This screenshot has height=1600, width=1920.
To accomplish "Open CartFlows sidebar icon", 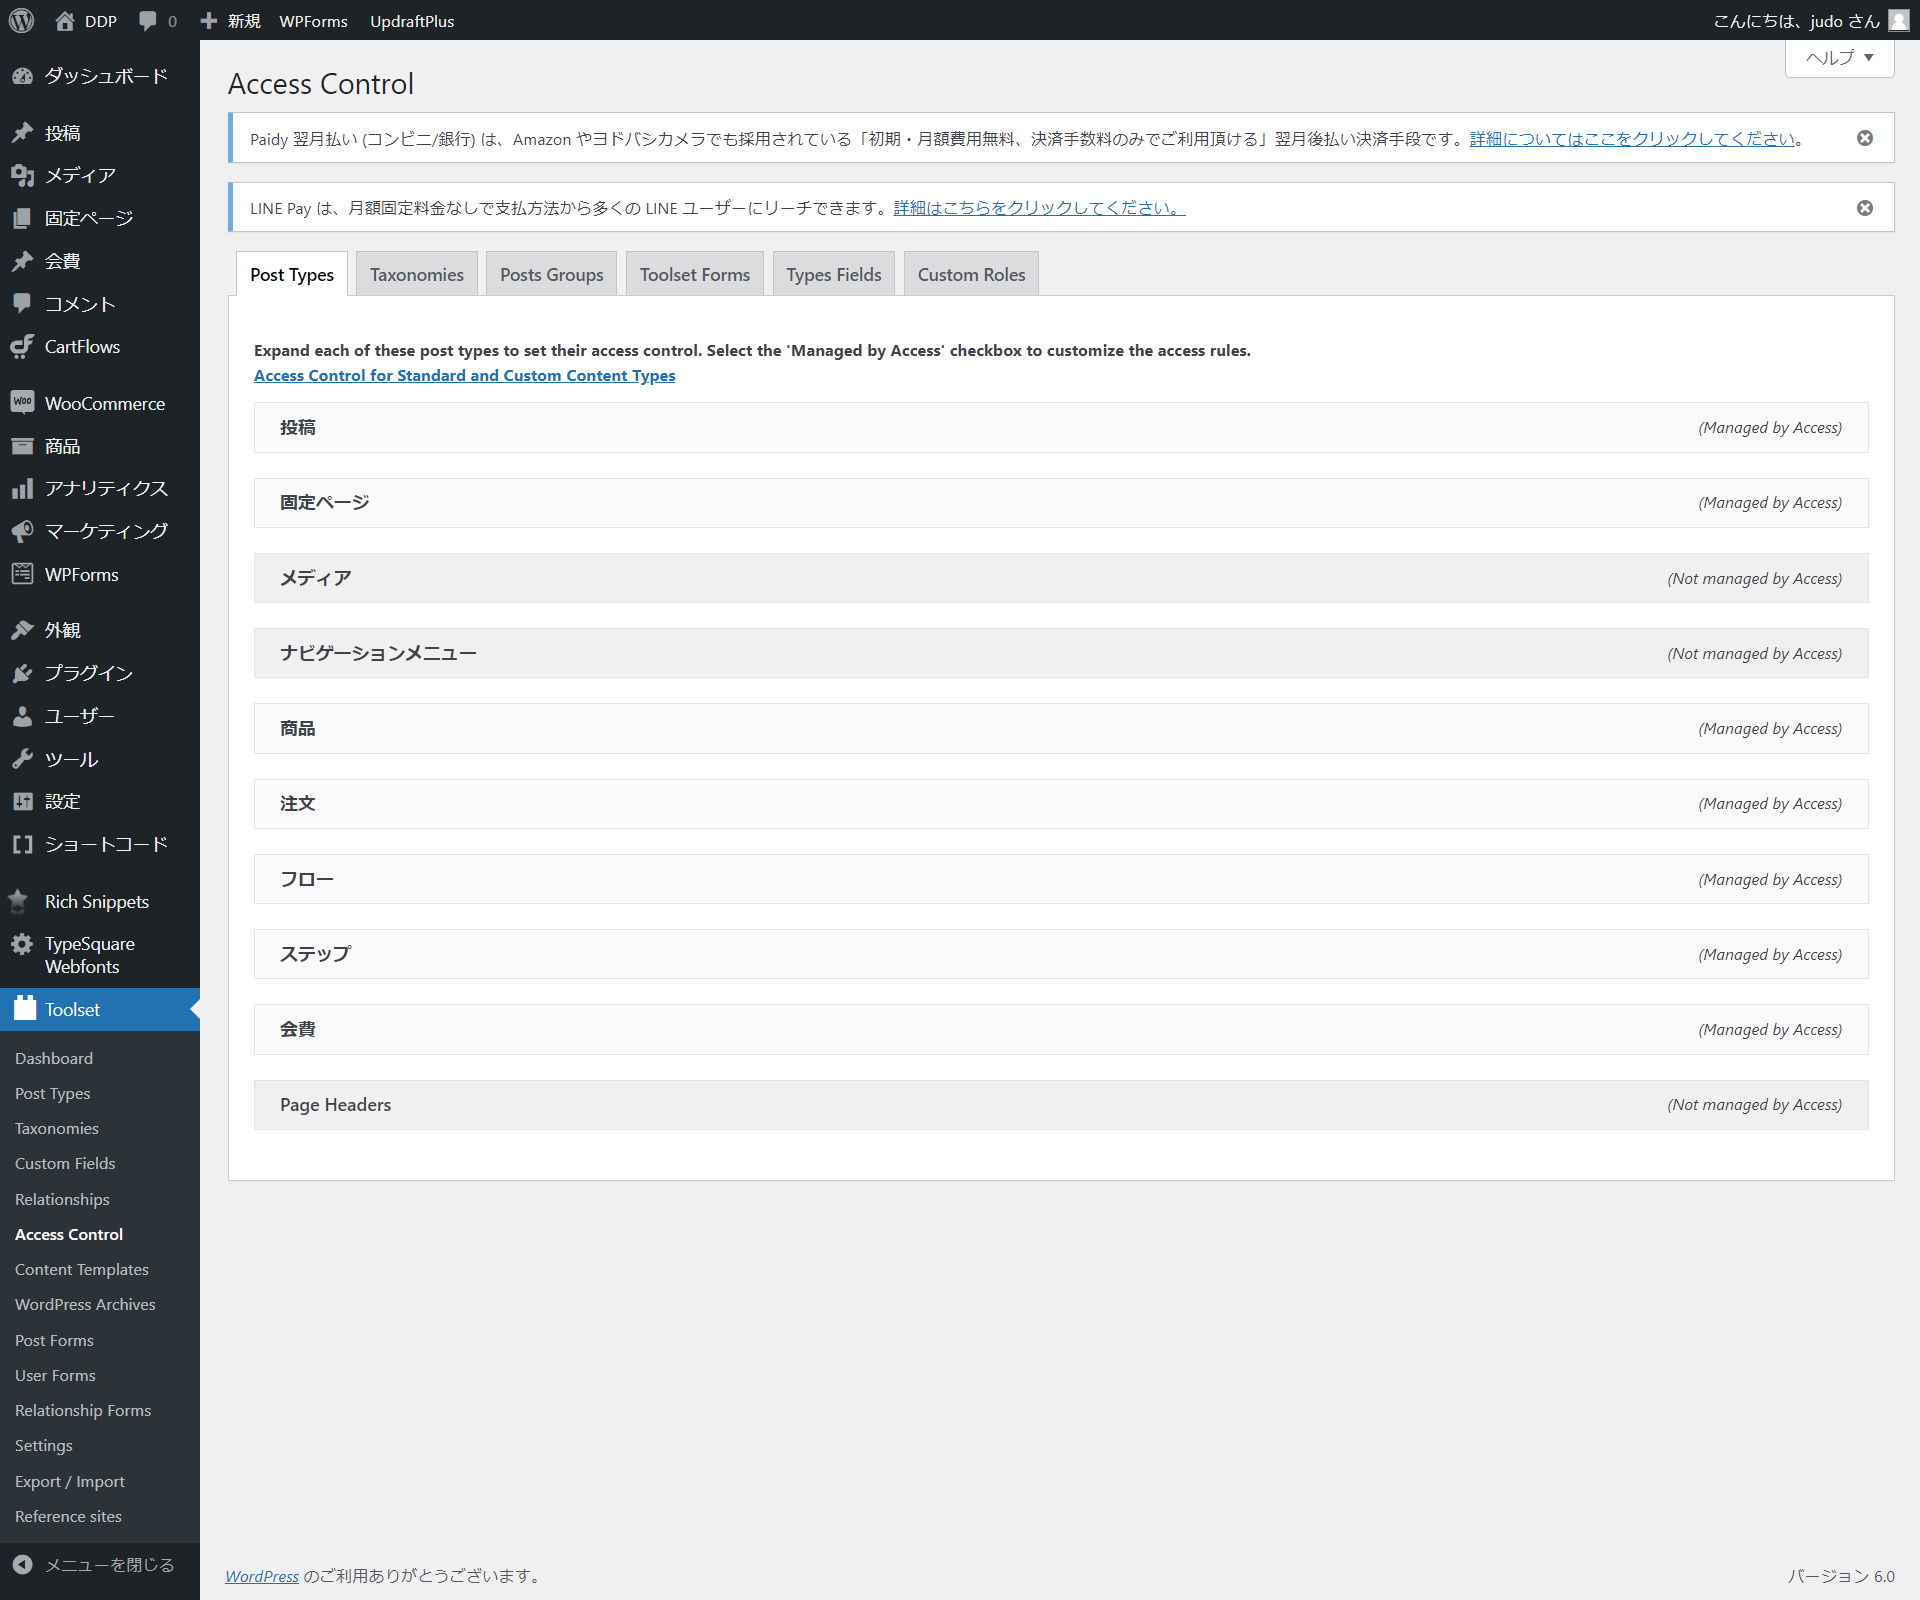I will point(22,346).
